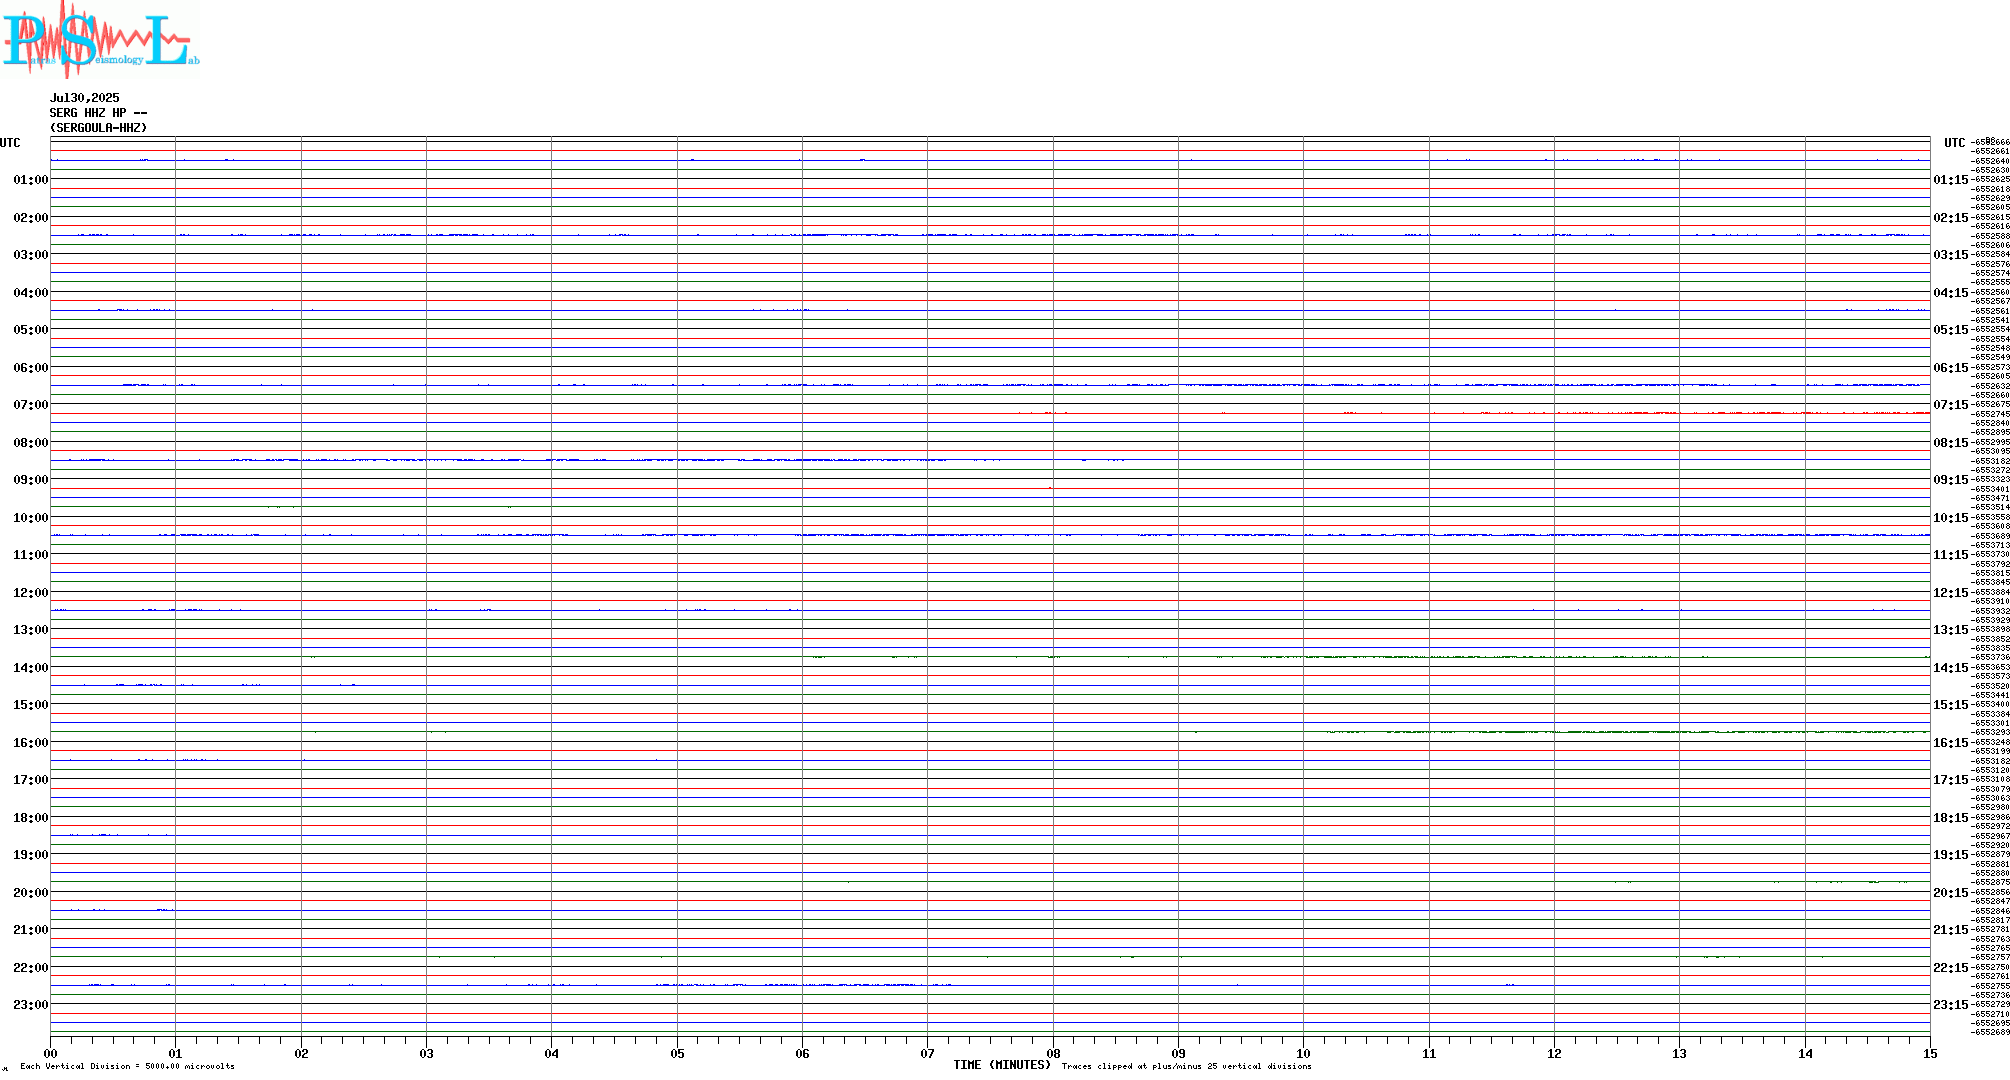Click the PSL Seismology Lab logo
Screen dimensions: 2010x1080
(x=101, y=39)
